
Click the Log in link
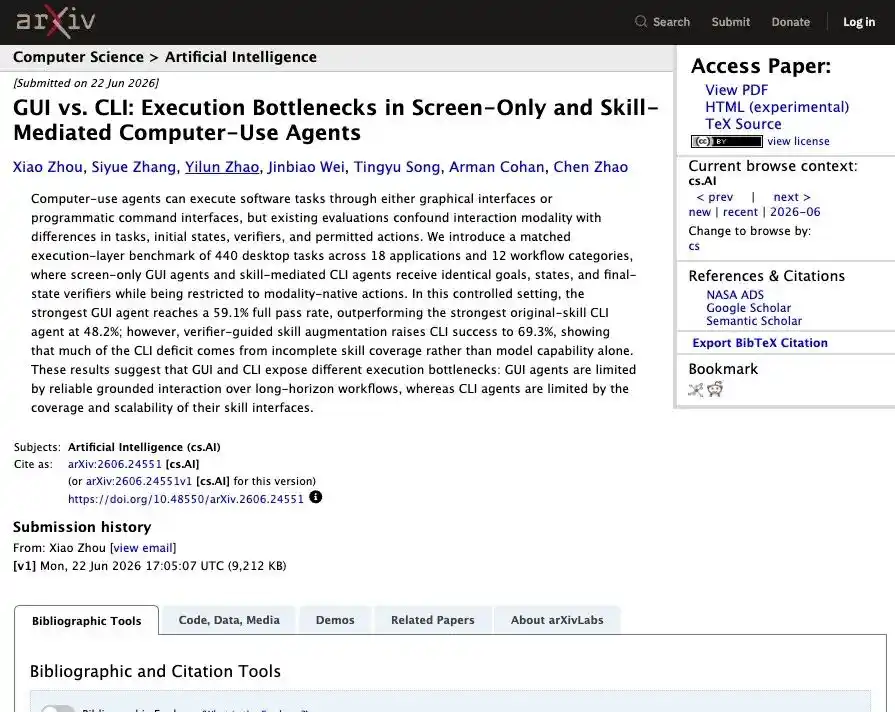(x=859, y=22)
